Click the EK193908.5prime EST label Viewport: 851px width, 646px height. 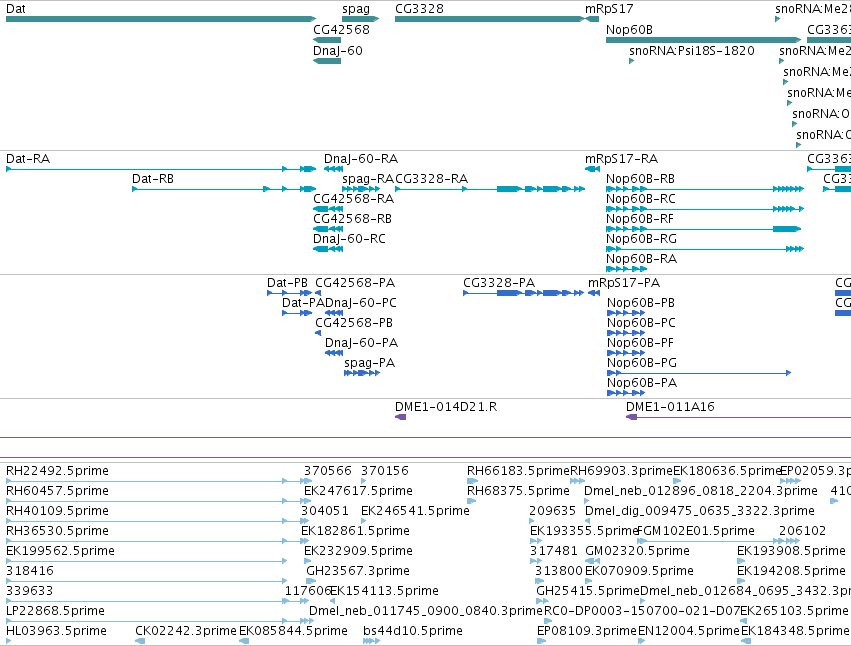point(791,551)
